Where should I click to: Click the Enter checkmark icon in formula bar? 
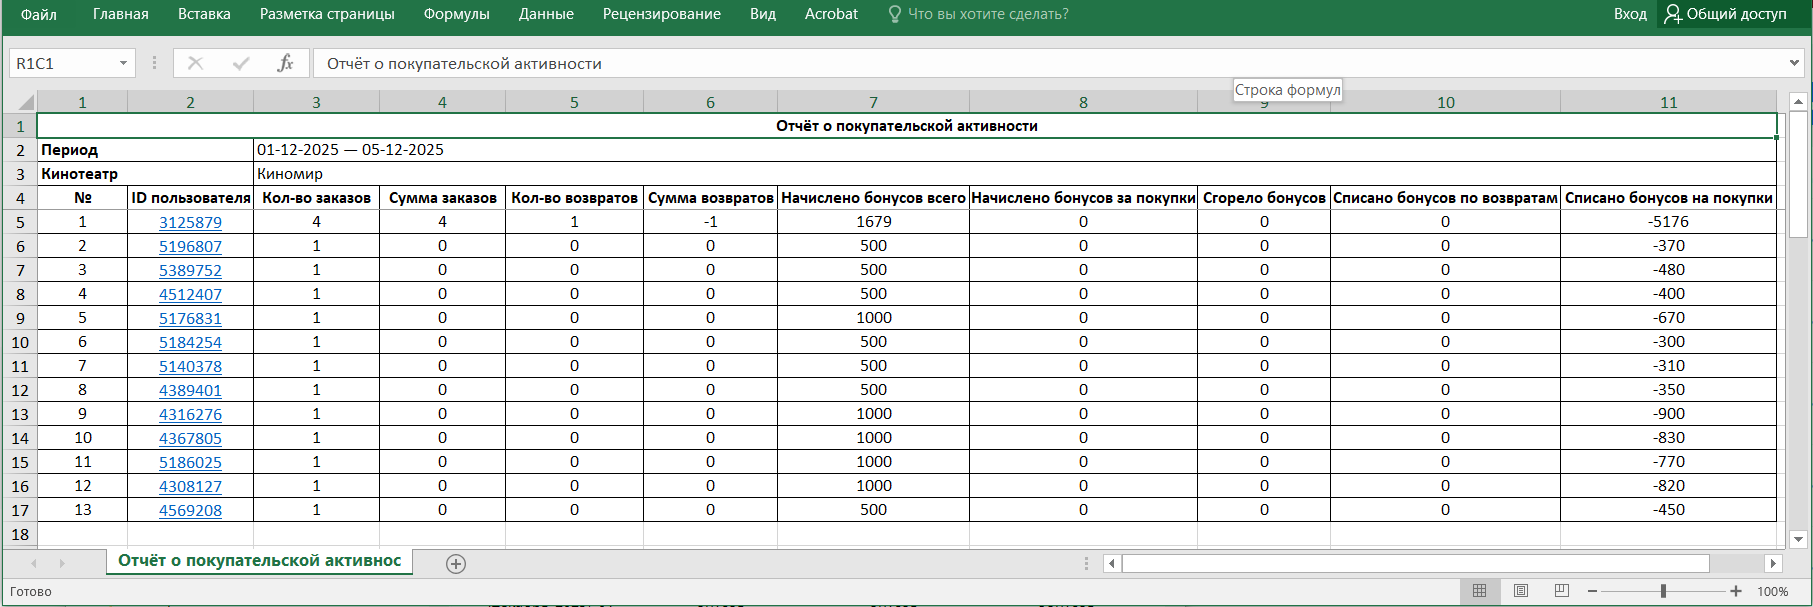240,63
